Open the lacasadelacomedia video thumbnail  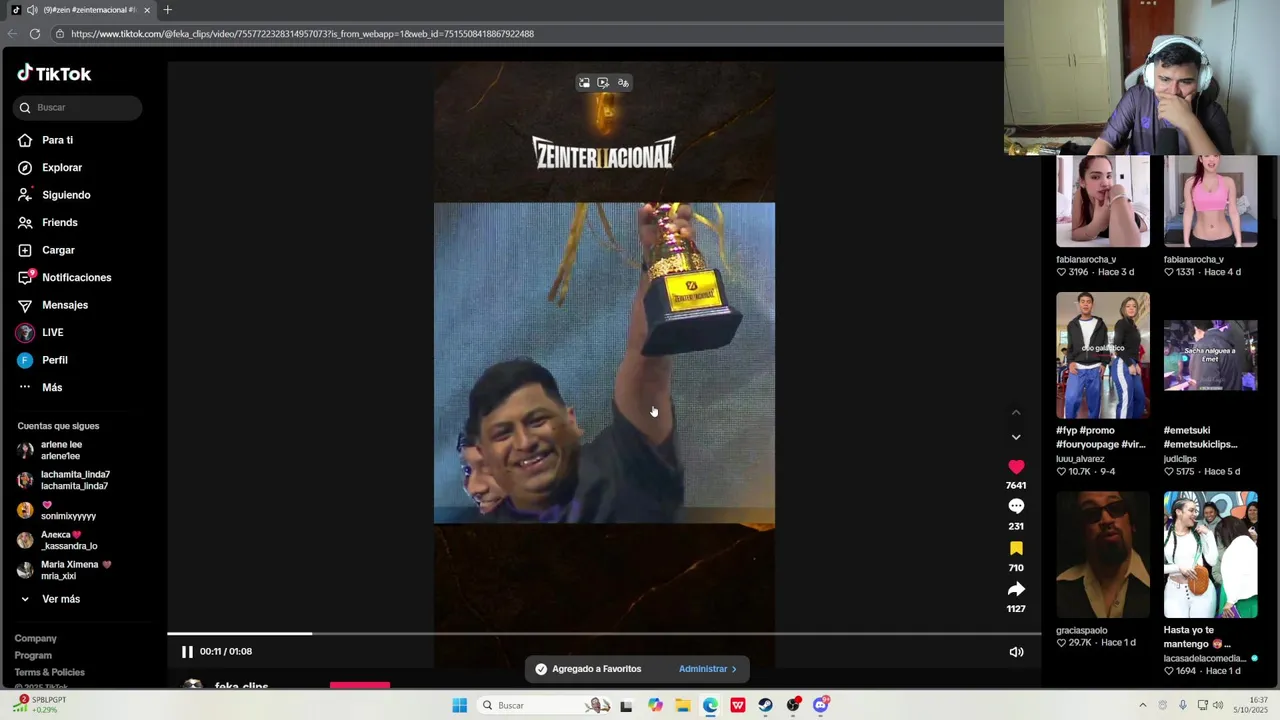pos(1210,554)
